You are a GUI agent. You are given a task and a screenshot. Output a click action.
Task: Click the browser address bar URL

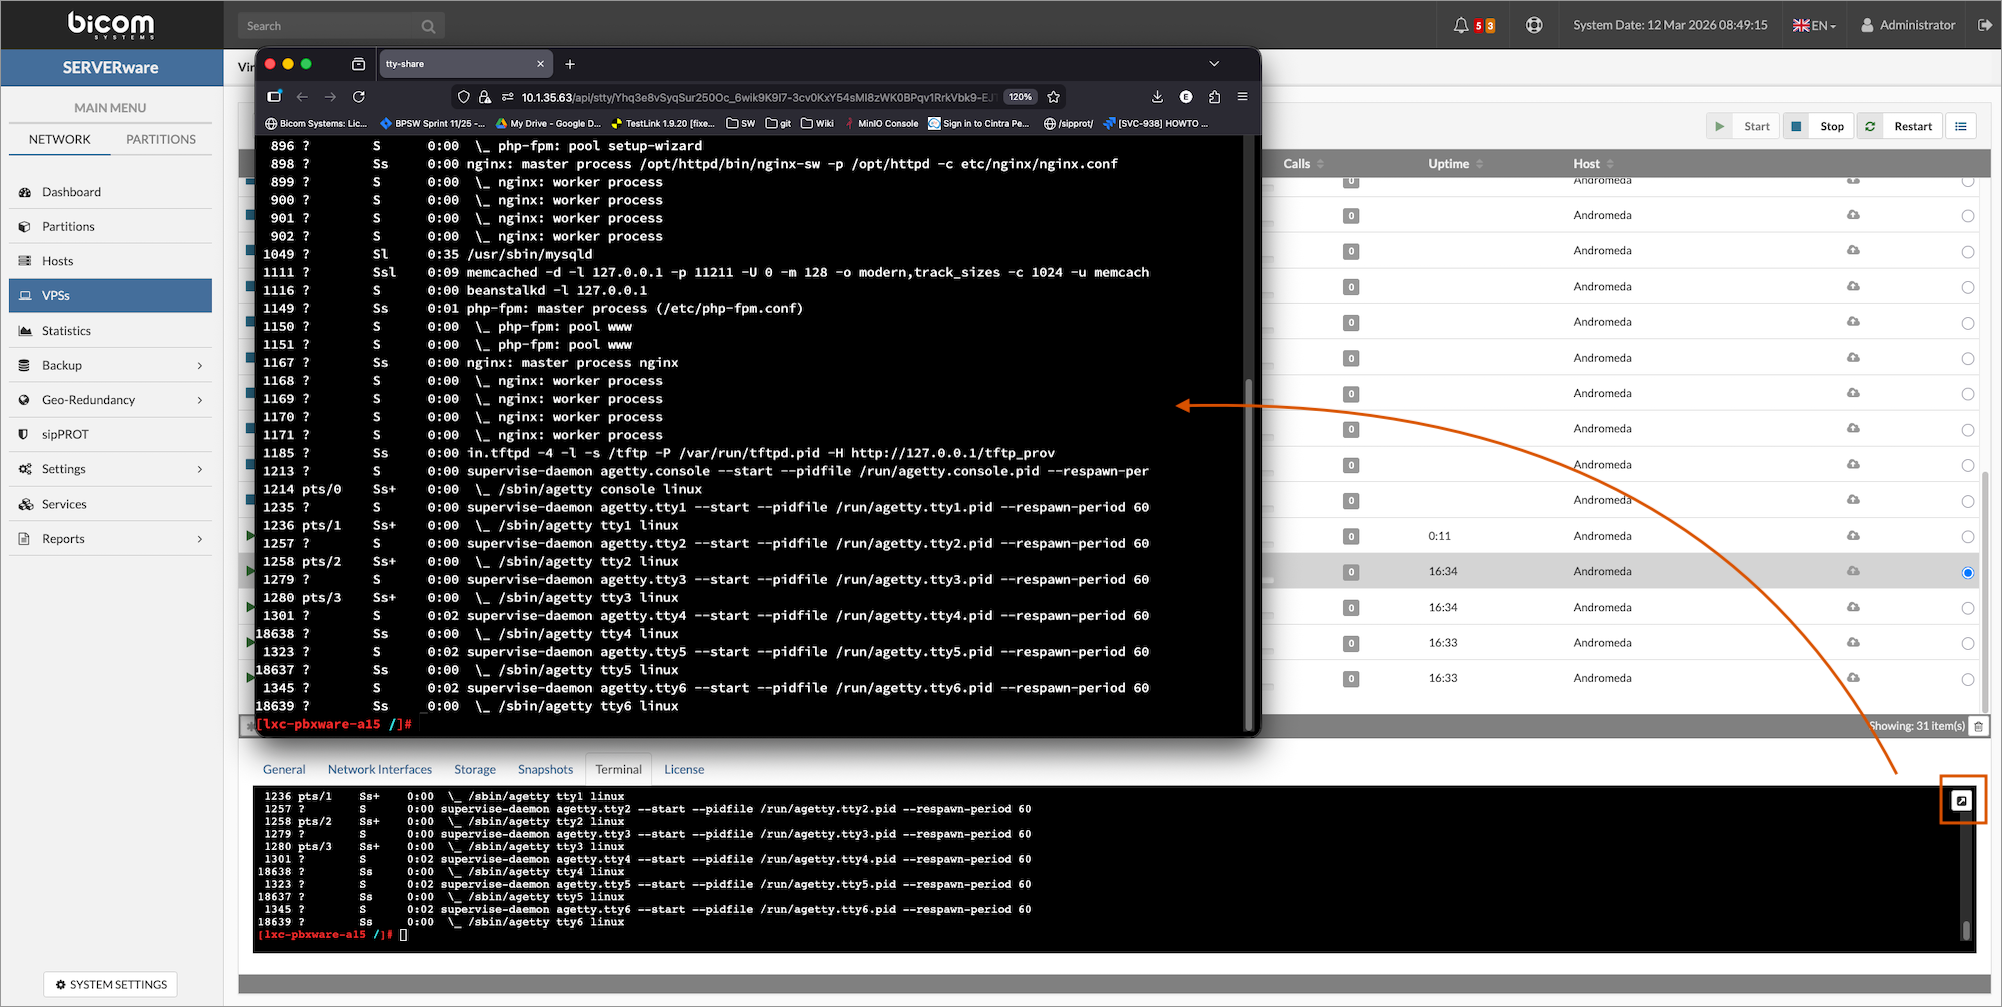coord(757,97)
